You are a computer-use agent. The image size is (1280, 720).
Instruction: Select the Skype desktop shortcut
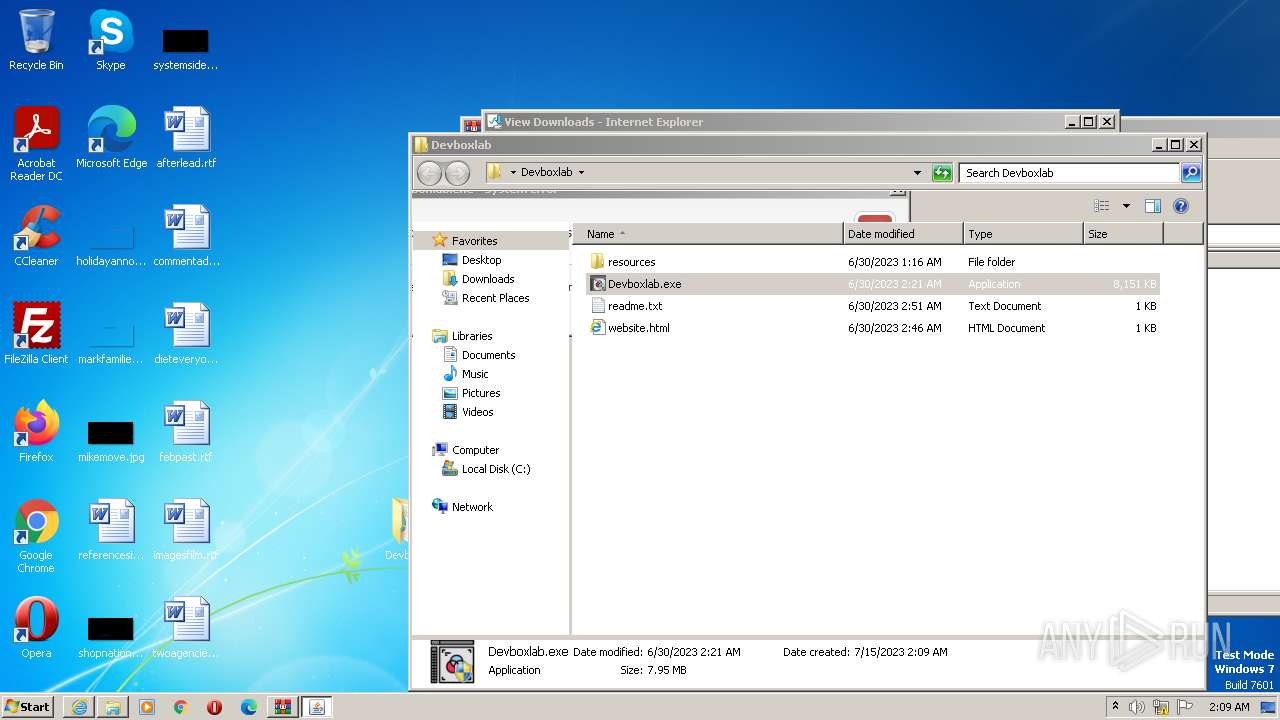[x=111, y=40]
